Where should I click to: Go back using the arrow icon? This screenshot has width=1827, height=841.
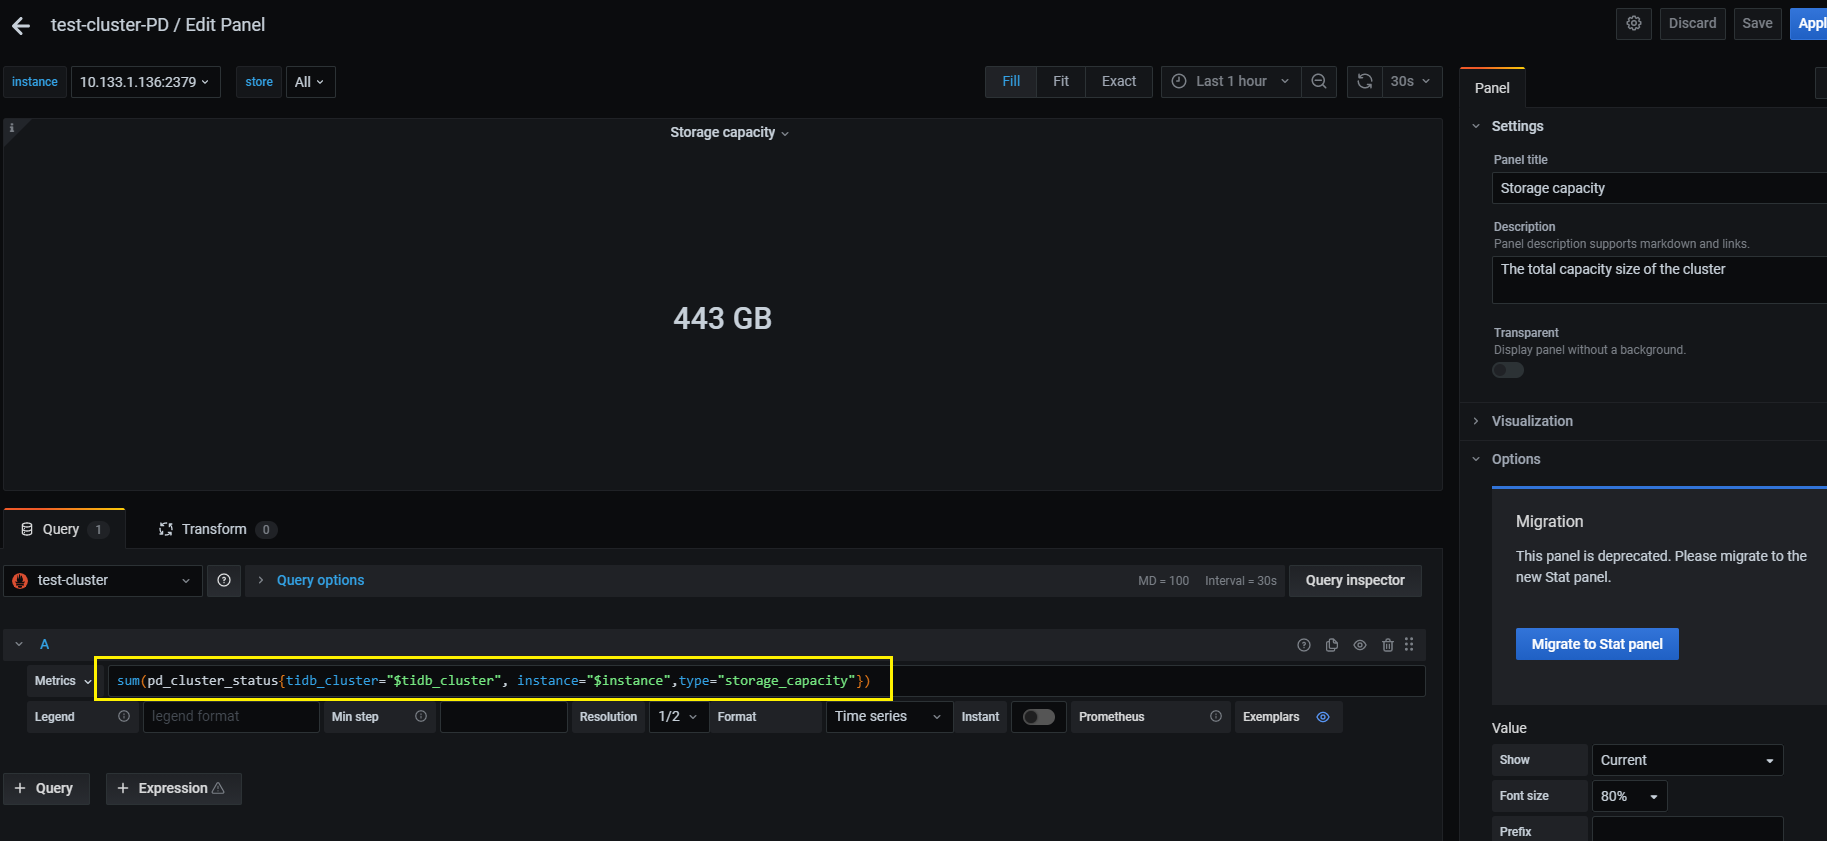click(x=21, y=26)
